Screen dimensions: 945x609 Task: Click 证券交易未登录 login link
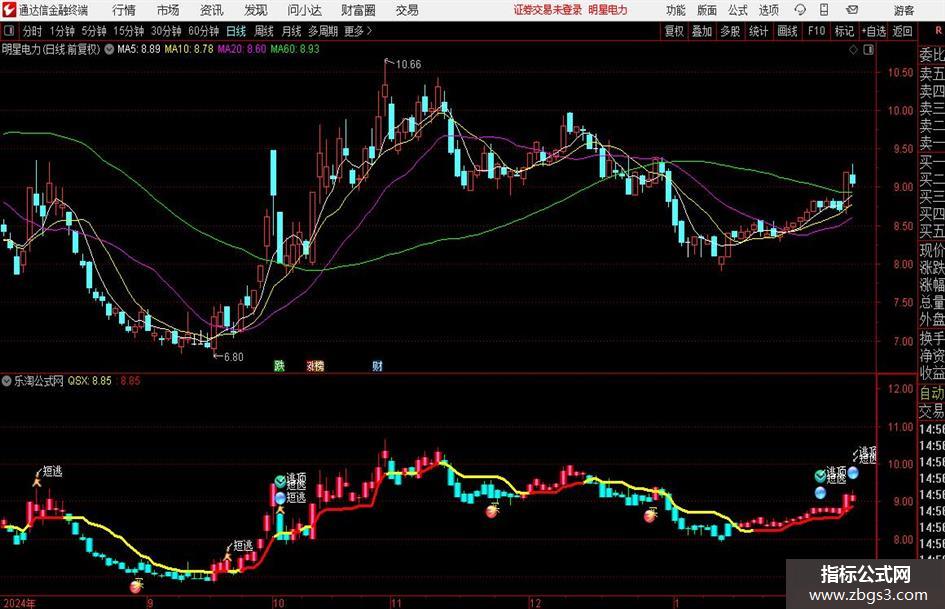pos(548,10)
